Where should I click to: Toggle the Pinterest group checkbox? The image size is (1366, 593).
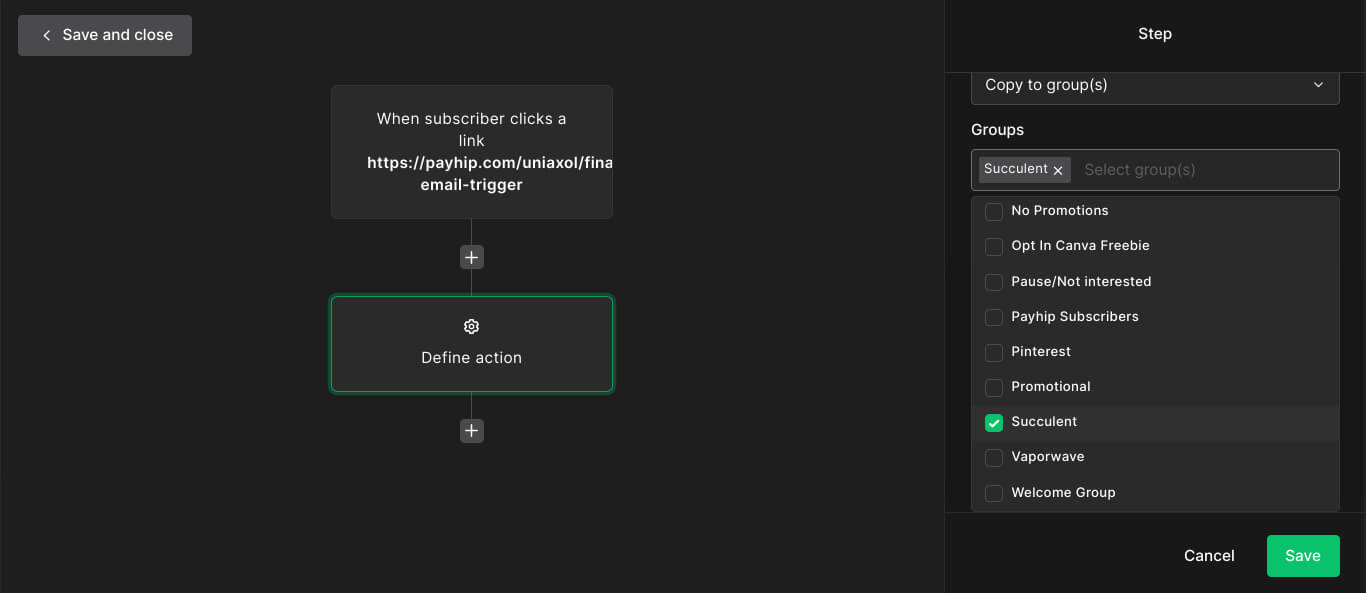coord(994,352)
